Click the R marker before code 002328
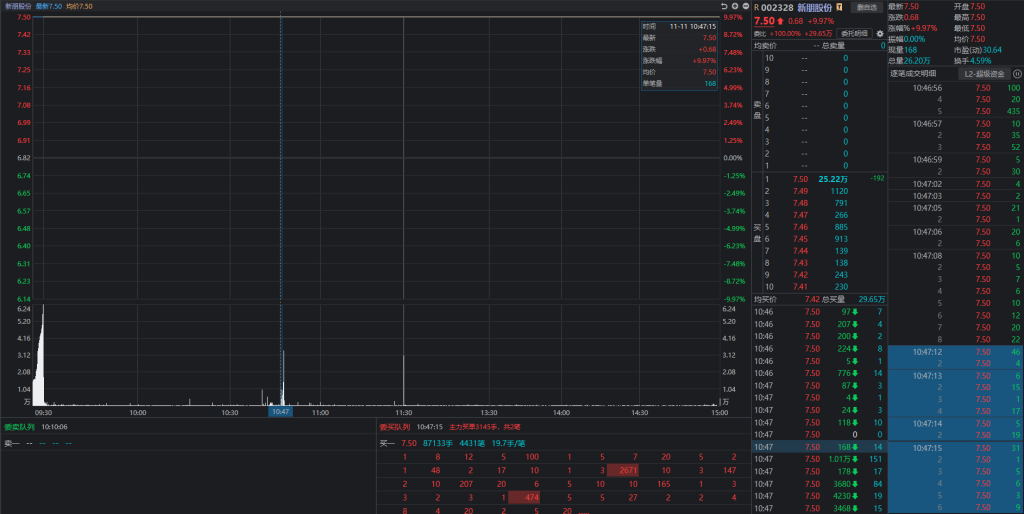Image resolution: width=1024 pixels, height=514 pixels. point(757,7)
